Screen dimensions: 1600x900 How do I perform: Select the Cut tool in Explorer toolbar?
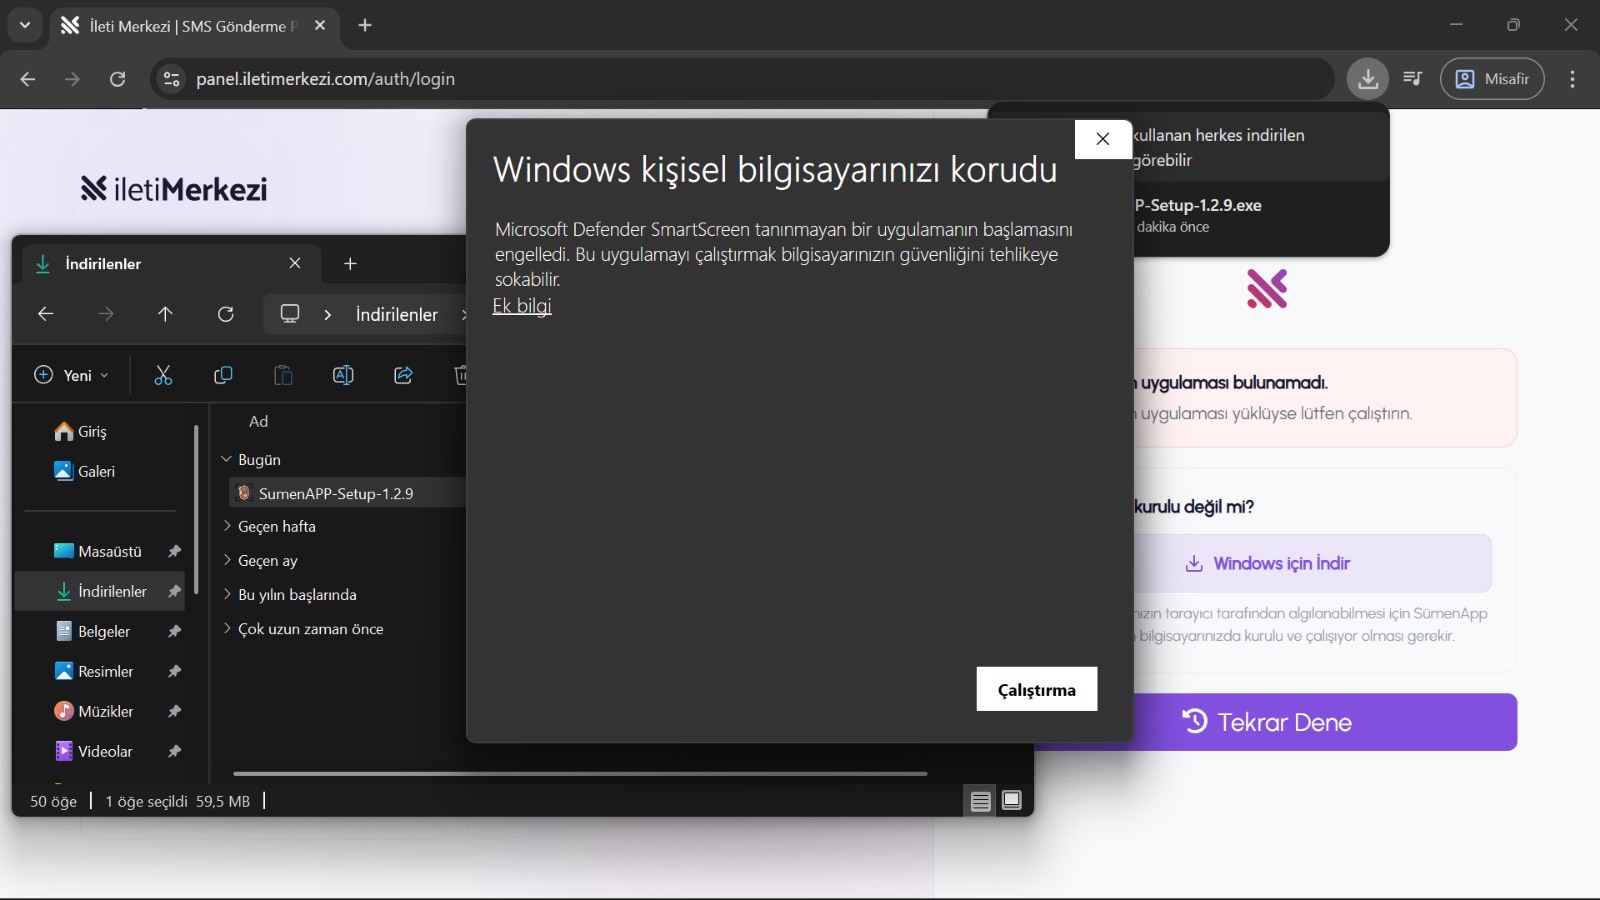tap(163, 375)
